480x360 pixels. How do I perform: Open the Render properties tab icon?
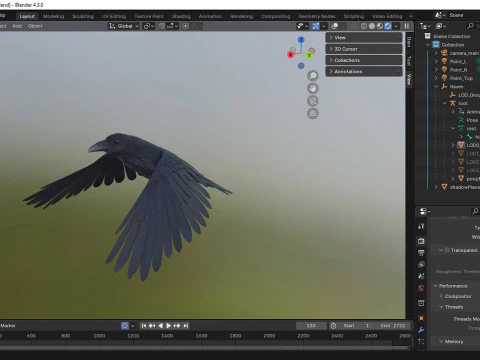pos(421,241)
